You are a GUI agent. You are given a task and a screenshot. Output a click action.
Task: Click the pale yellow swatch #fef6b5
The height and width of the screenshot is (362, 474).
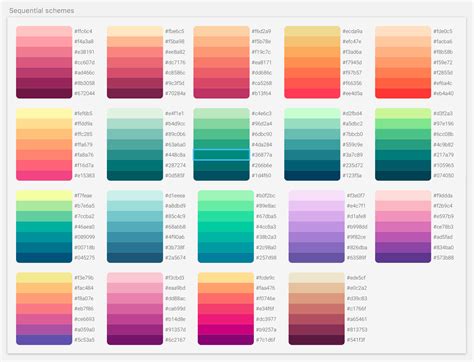click(44, 114)
